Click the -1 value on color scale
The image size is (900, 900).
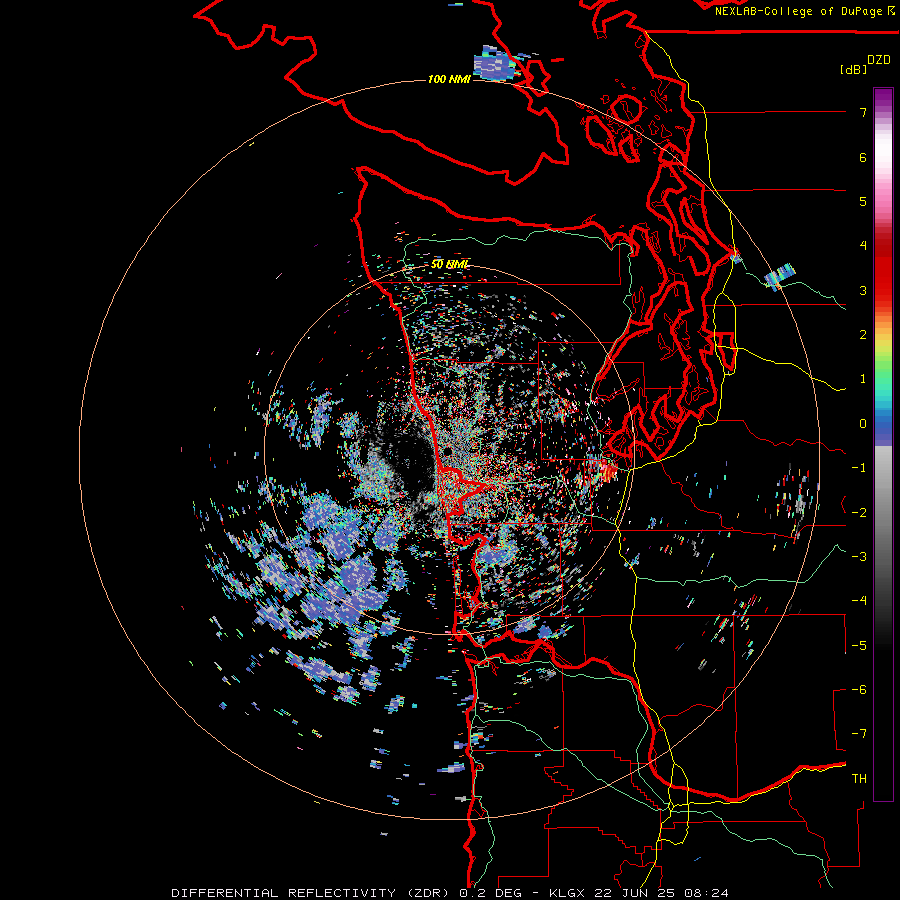(859, 468)
